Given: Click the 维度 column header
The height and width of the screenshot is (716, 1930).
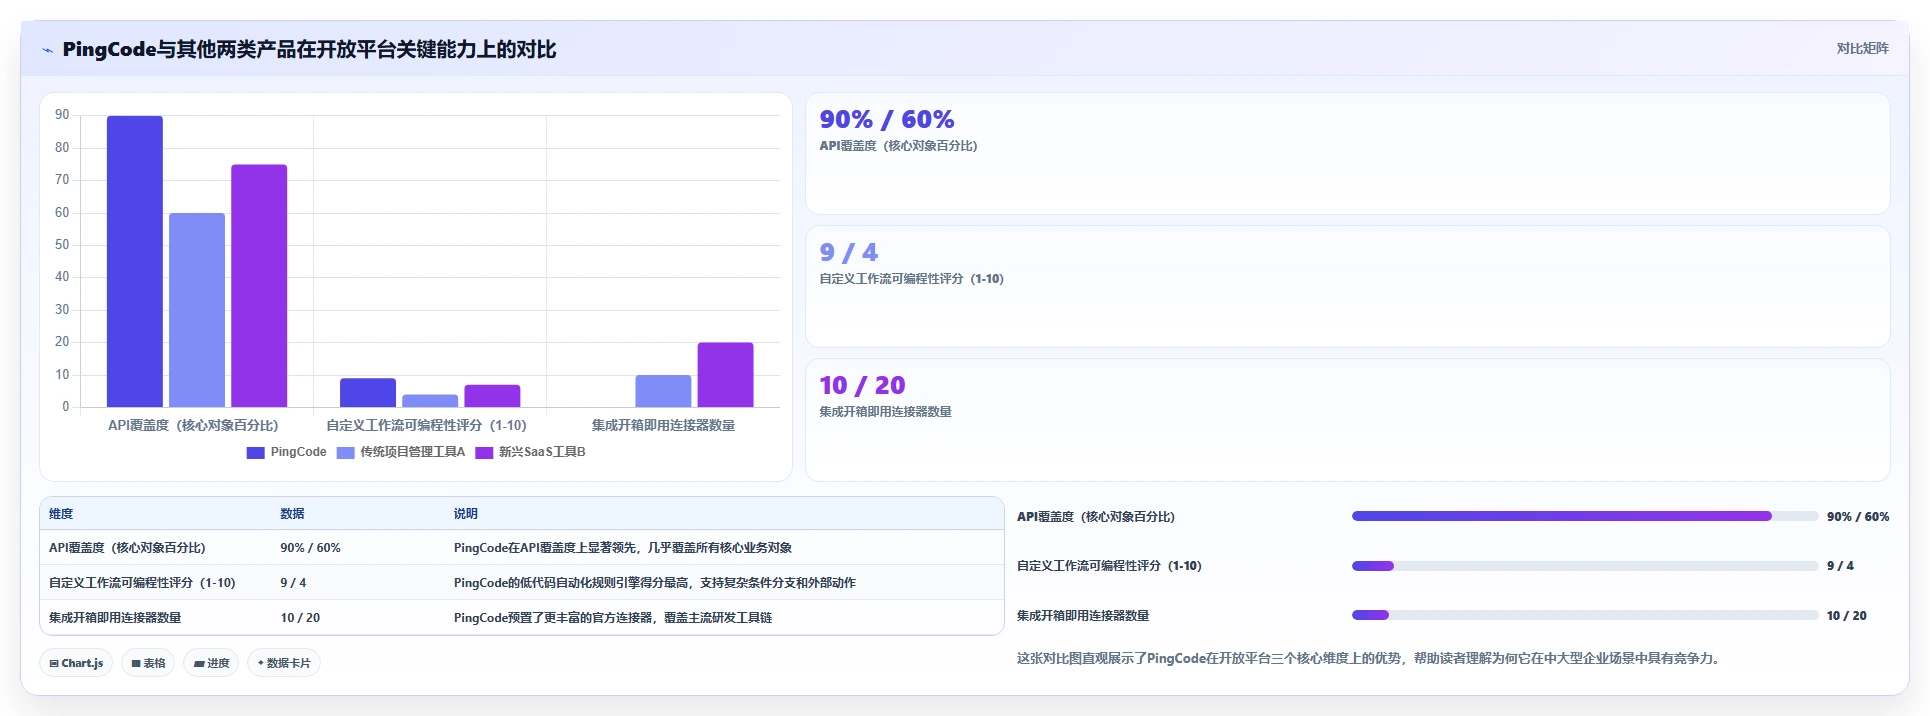Looking at the screenshot, I should pos(61,514).
